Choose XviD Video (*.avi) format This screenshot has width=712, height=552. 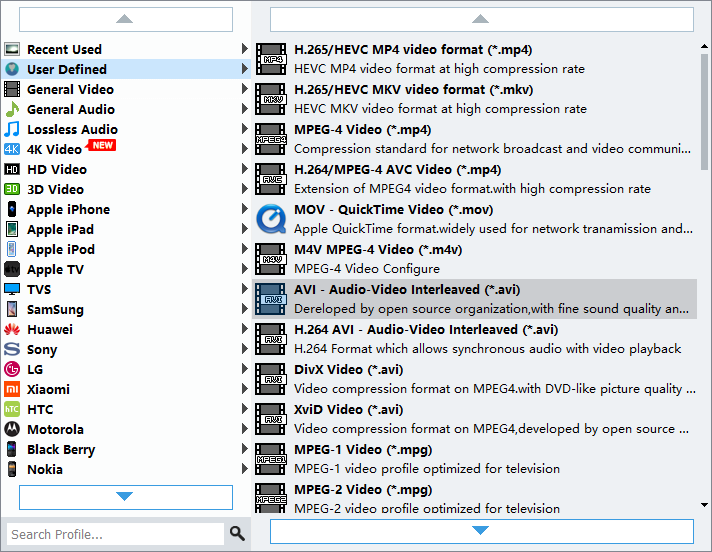pyautogui.click(x=475, y=419)
